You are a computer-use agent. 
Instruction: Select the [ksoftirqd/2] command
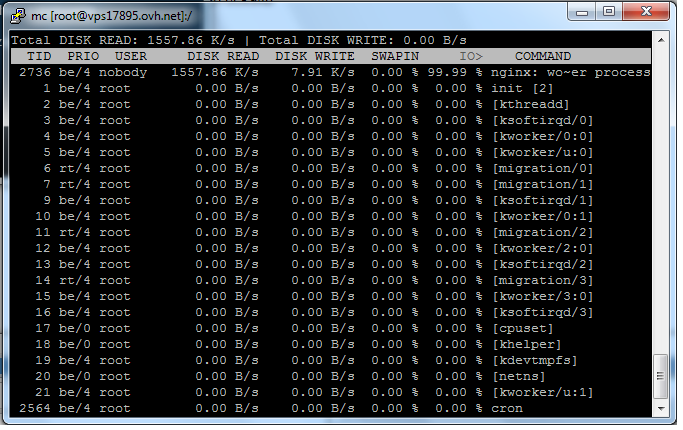pyautogui.click(x=542, y=264)
